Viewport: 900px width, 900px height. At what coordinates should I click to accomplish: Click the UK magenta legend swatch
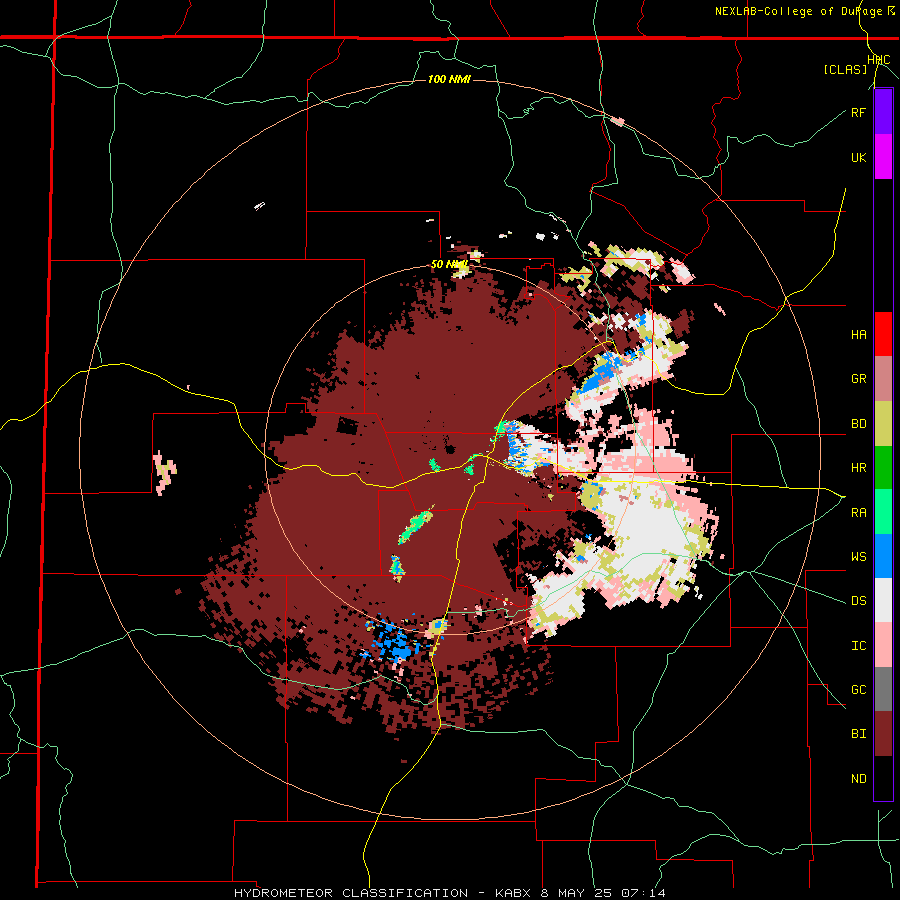[883, 157]
